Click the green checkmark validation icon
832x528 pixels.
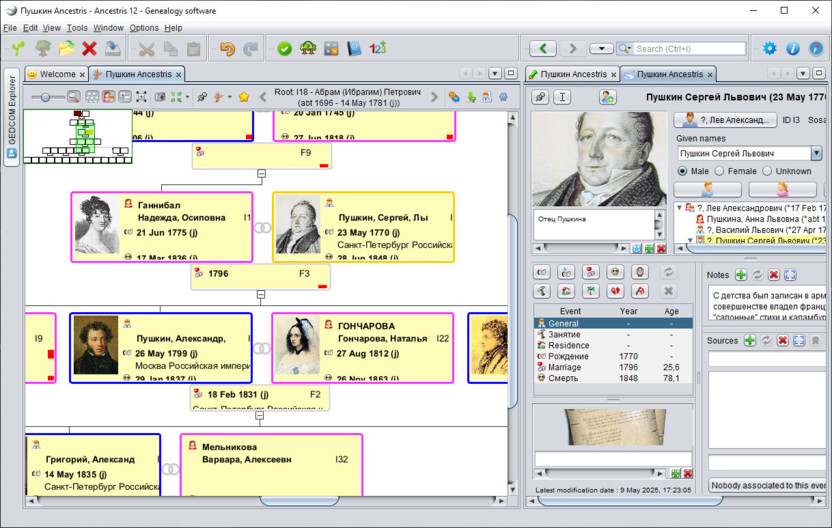[x=285, y=48]
